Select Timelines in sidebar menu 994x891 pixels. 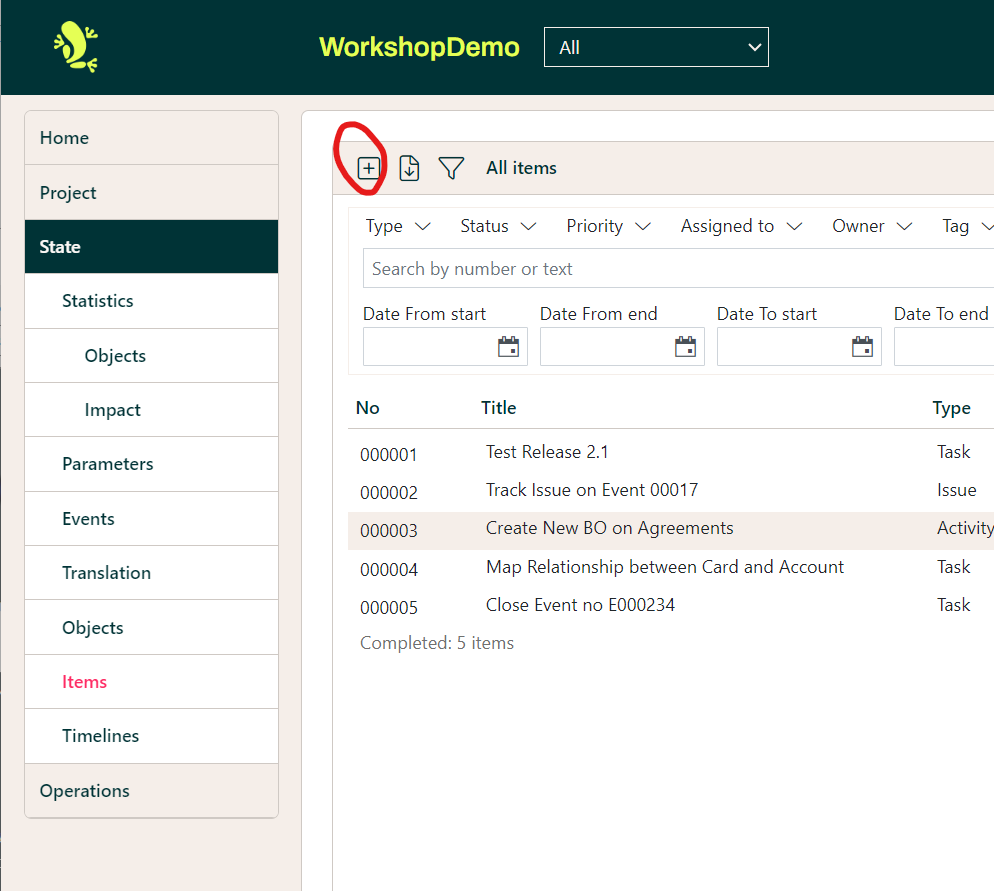[x=100, y=736]
